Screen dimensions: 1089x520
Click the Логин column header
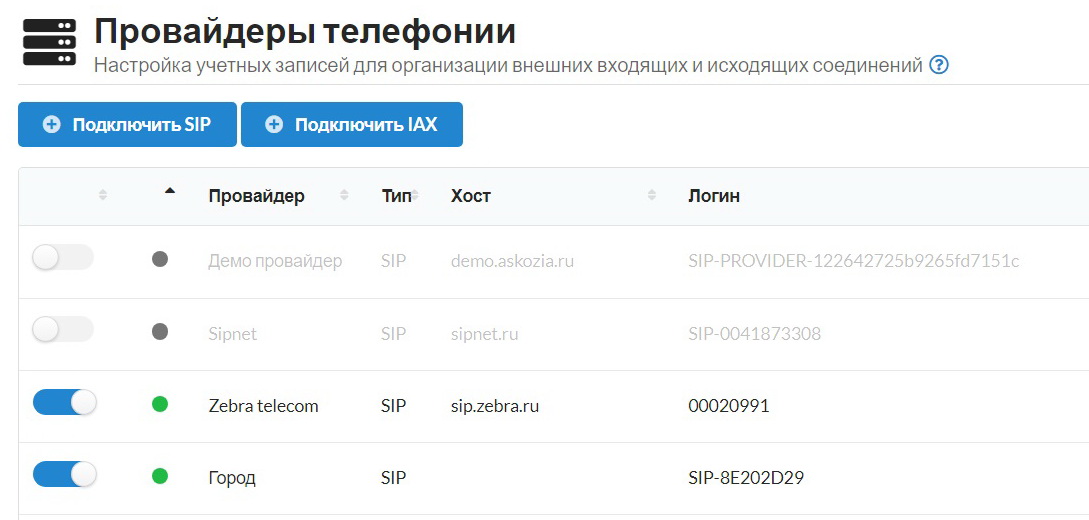pos(714,196)
